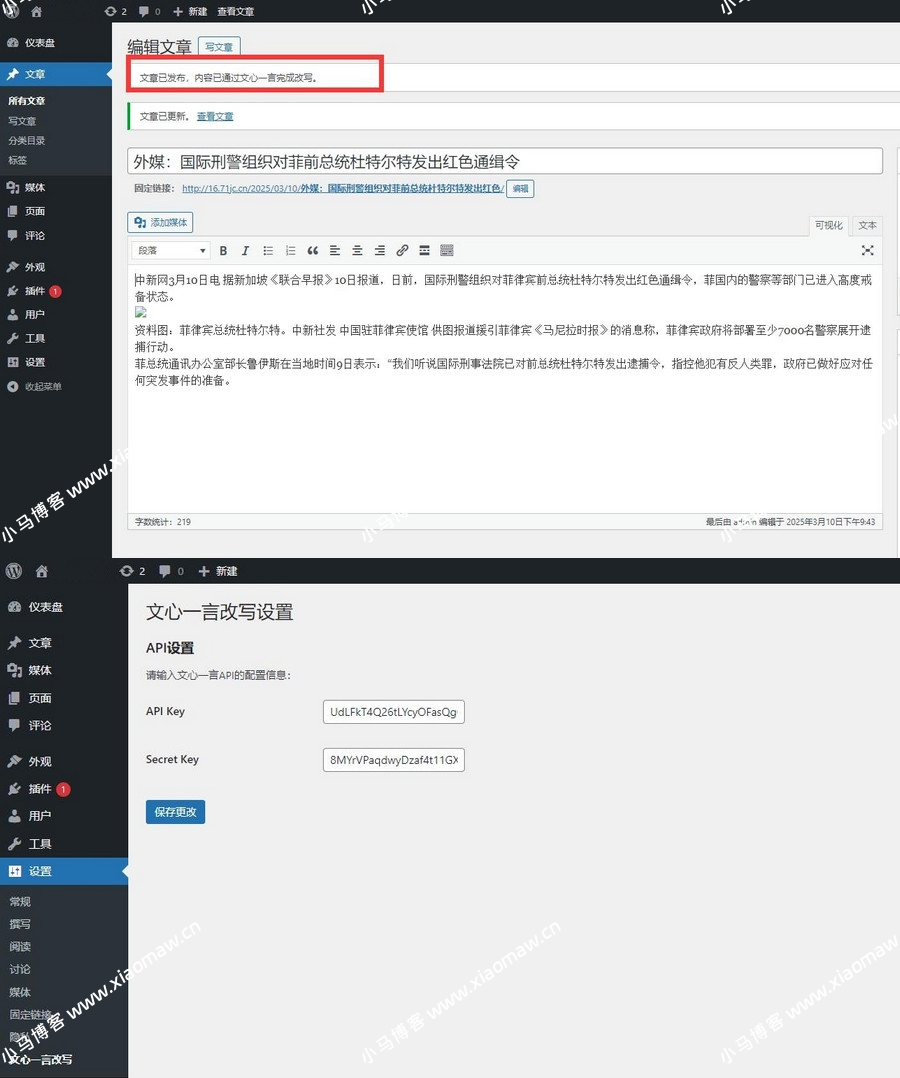Toggle the extra toolbar row in editor

pos(447,251)
